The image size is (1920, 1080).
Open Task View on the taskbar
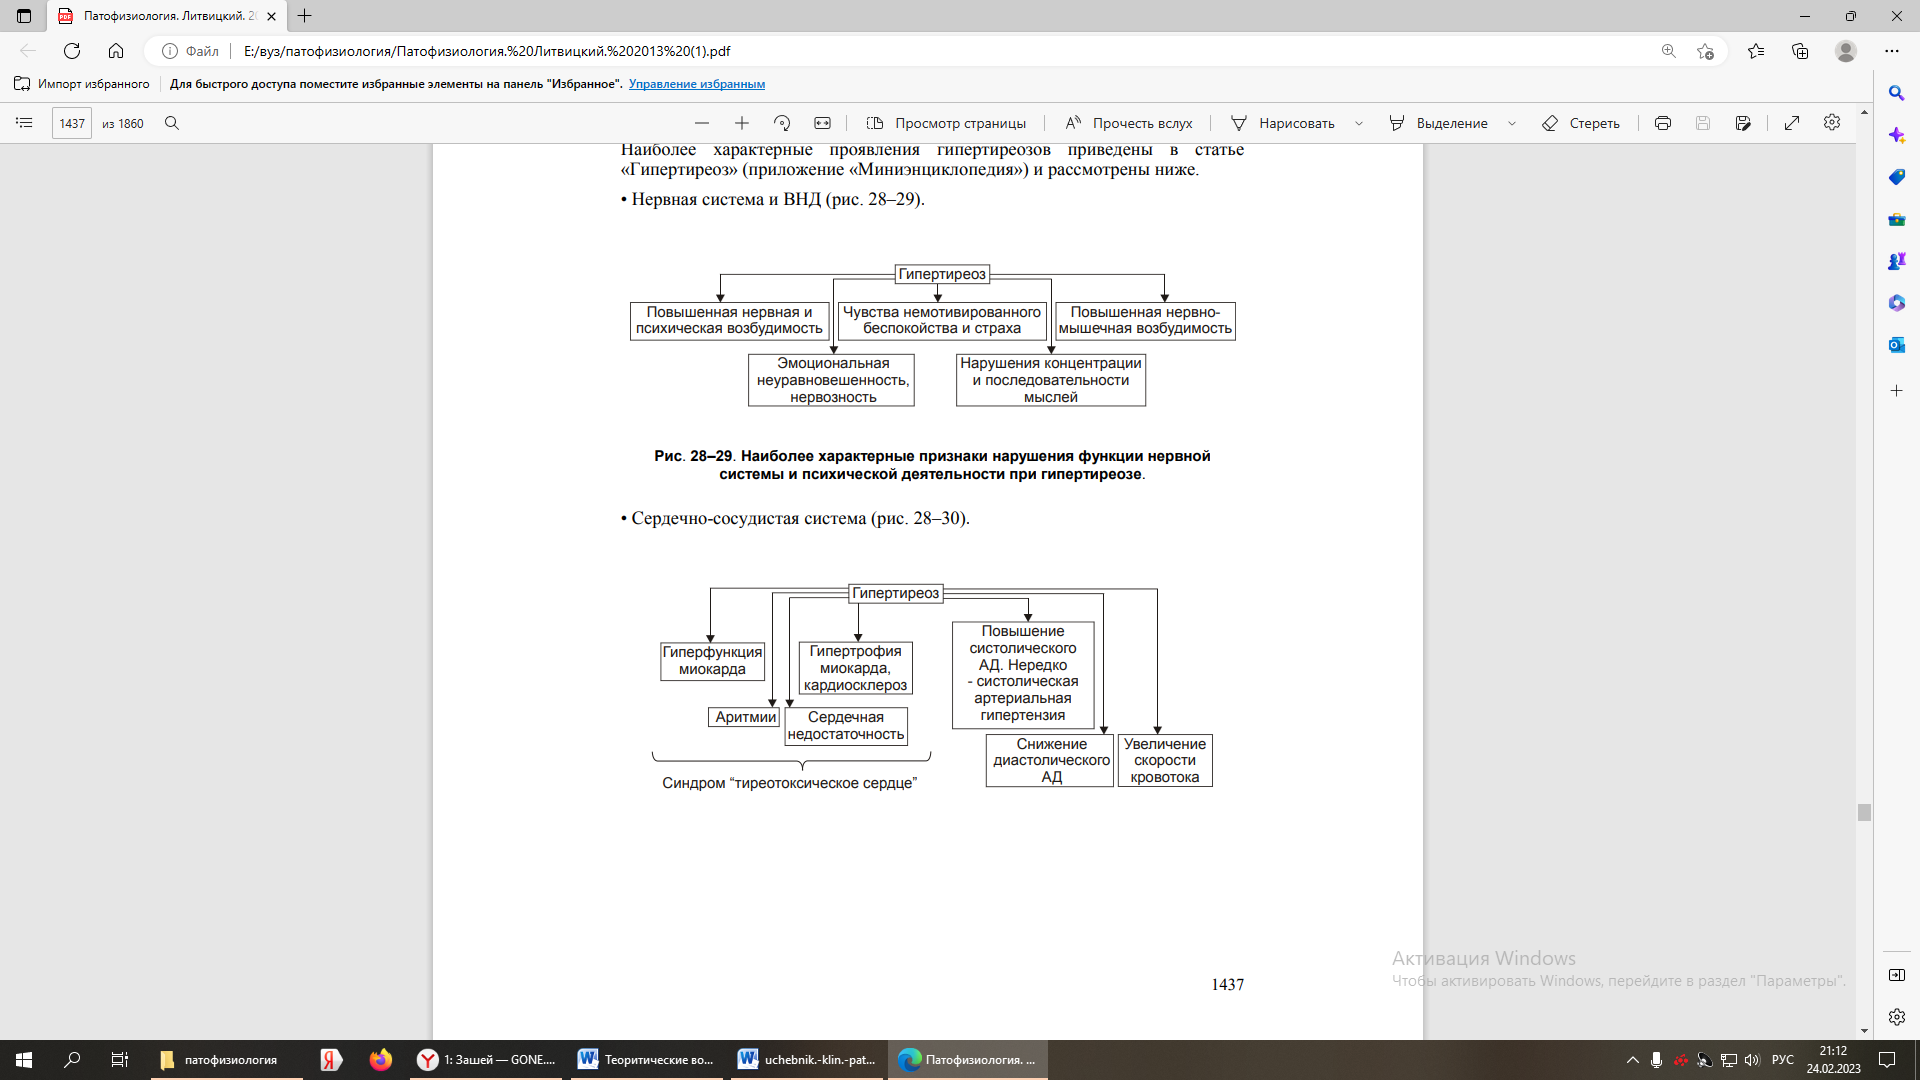119,1060
